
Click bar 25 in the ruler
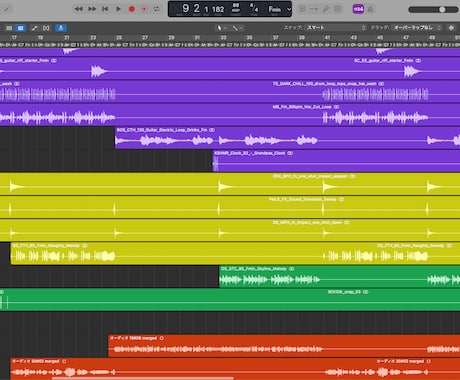(x=119, y=37)
